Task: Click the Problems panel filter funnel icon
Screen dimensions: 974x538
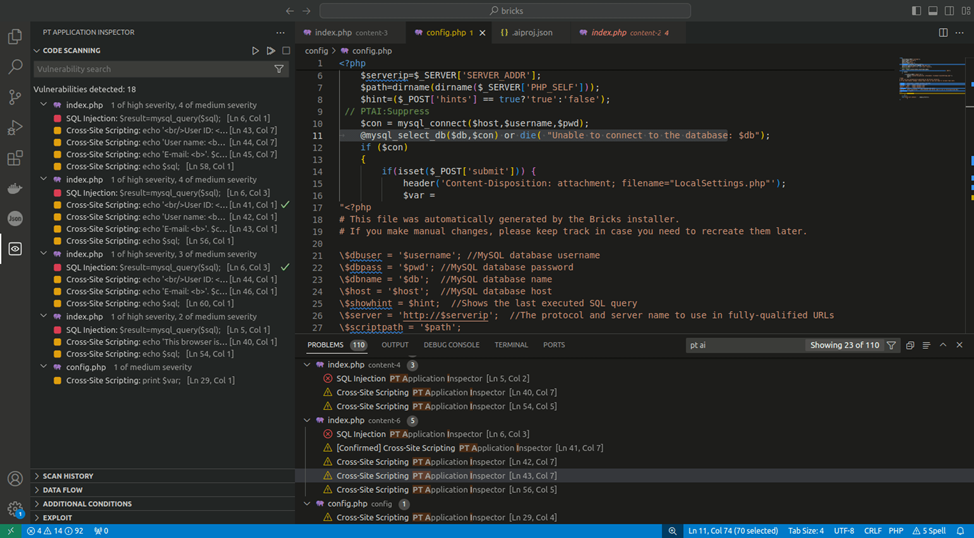Action: click(891, 345)
